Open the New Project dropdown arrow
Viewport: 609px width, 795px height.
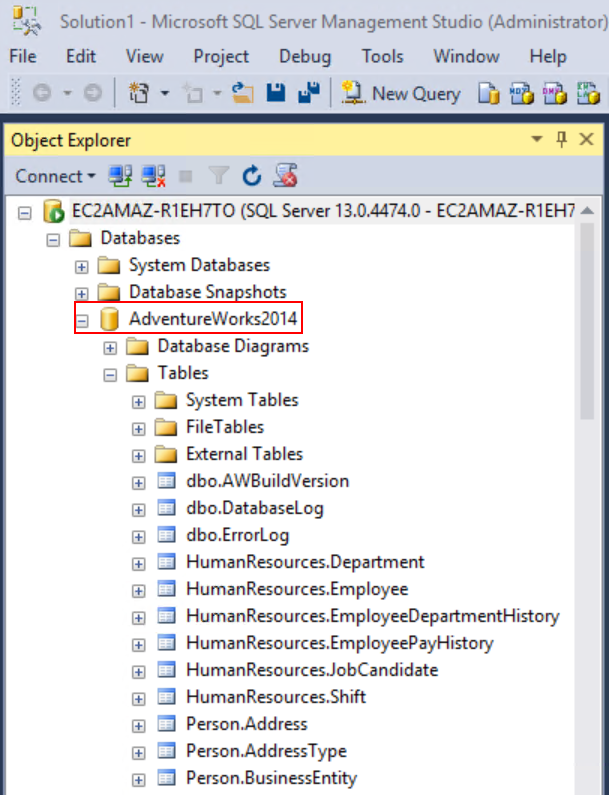[x=165, y=93]
